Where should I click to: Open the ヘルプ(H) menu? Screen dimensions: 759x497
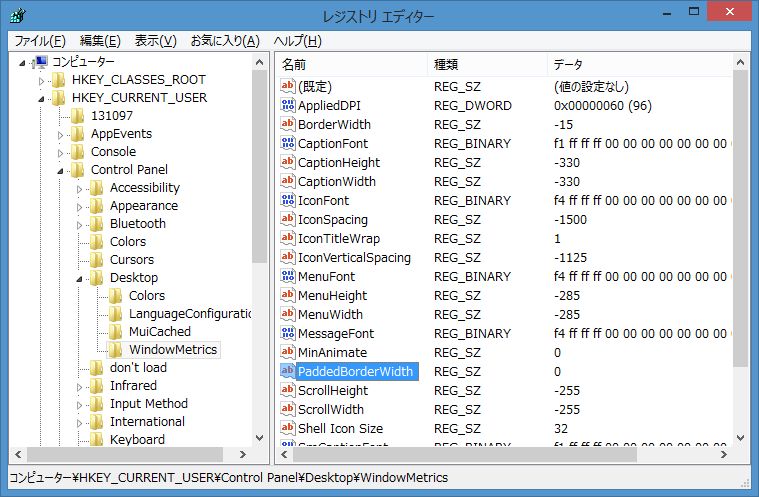pos(297,41)
